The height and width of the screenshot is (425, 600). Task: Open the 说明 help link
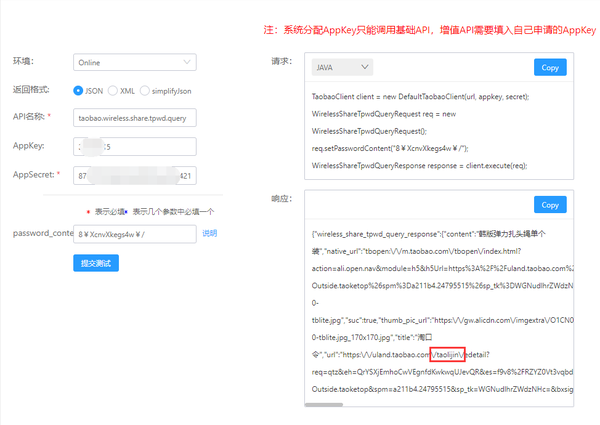click(210, 234)
